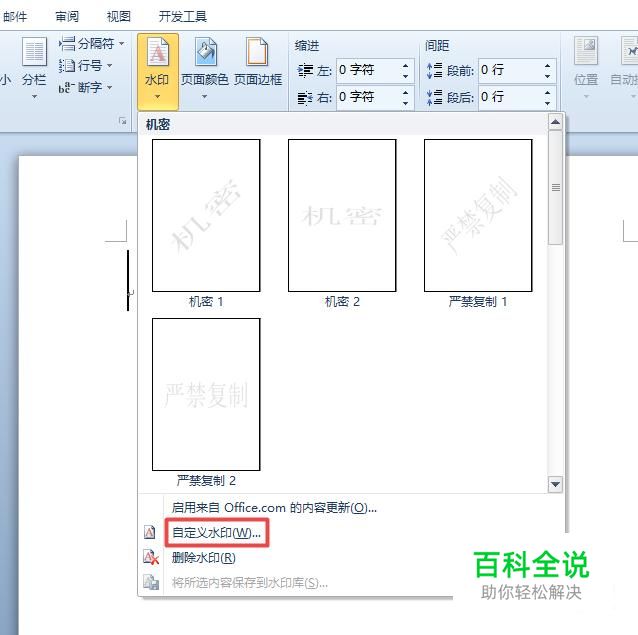Click the 分隔符 breaks icon
This screenshot has width=638, height=635.
tap(67, 43)
